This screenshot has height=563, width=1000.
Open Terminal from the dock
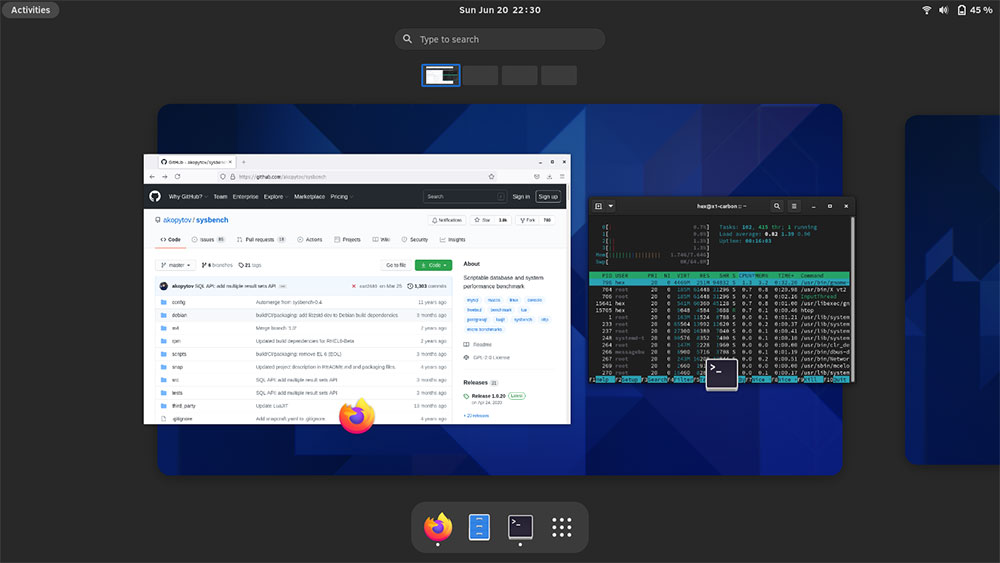click(520, 526)
